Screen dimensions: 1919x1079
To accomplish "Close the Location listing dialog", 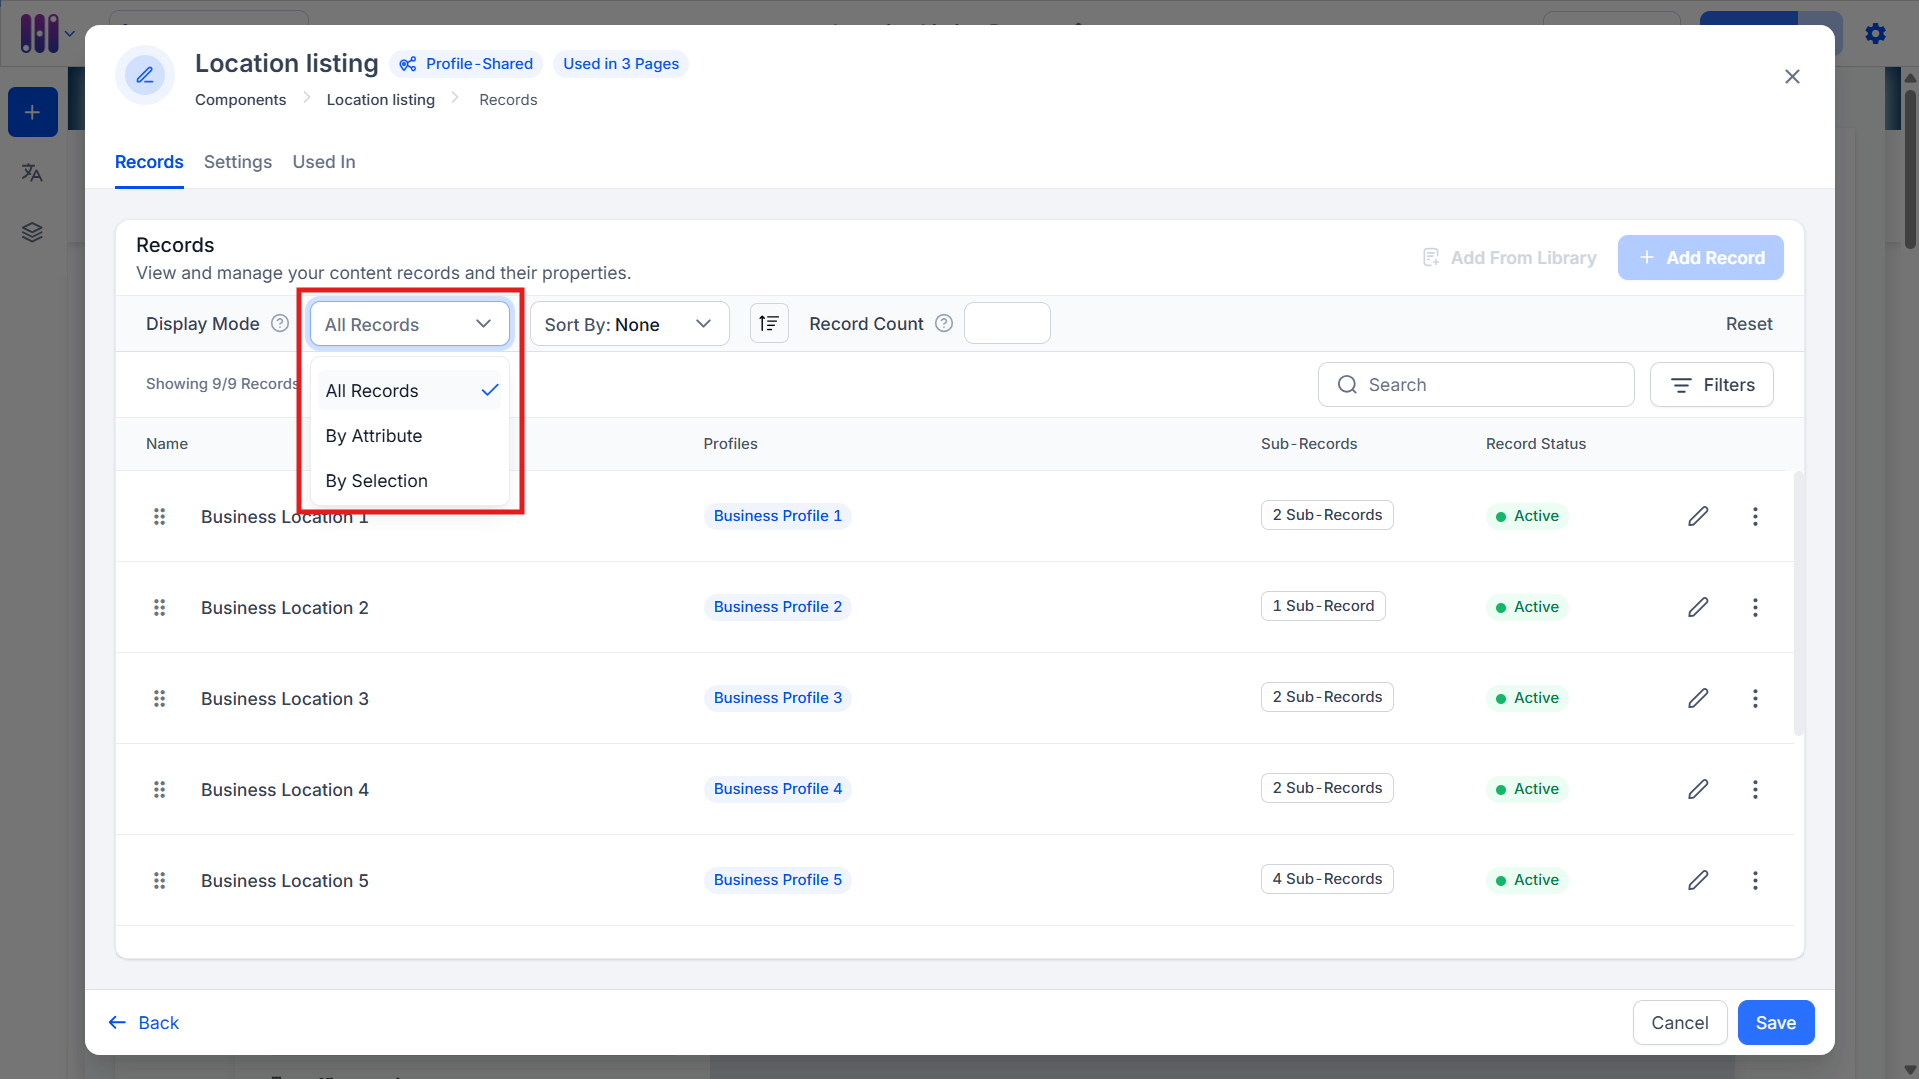I will pos(1792,77).
